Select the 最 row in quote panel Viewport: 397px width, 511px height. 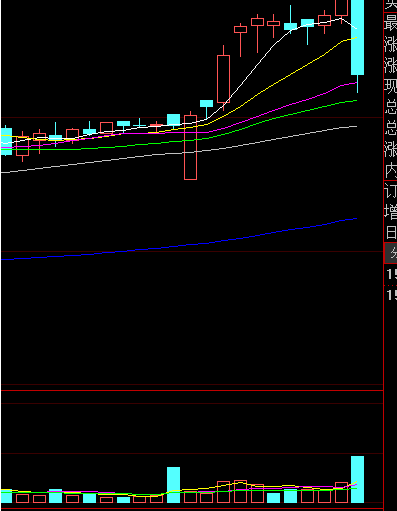coord(391,23)
